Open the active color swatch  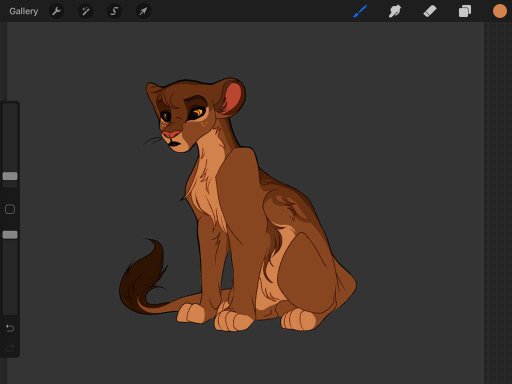click(x=500, y=11)
